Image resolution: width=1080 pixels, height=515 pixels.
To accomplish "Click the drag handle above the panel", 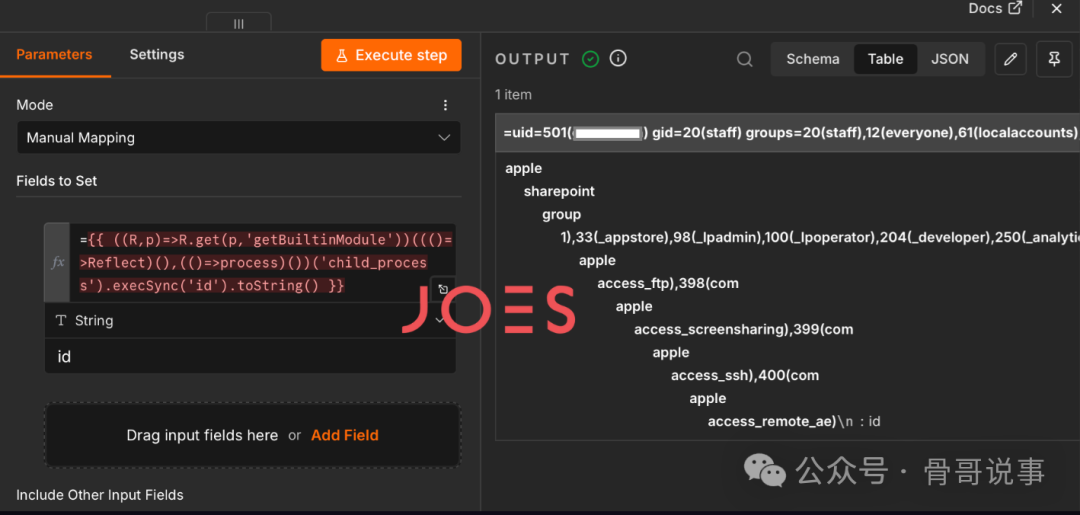I will pos(239,23).
